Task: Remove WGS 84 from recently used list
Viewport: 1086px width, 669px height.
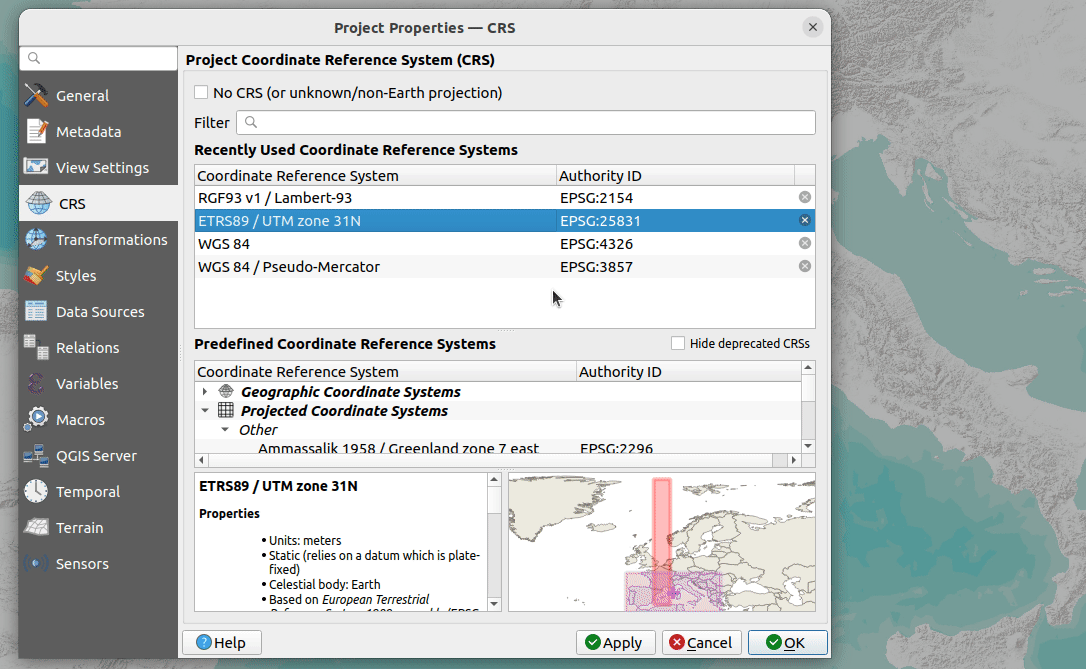Action: [805, 243]
